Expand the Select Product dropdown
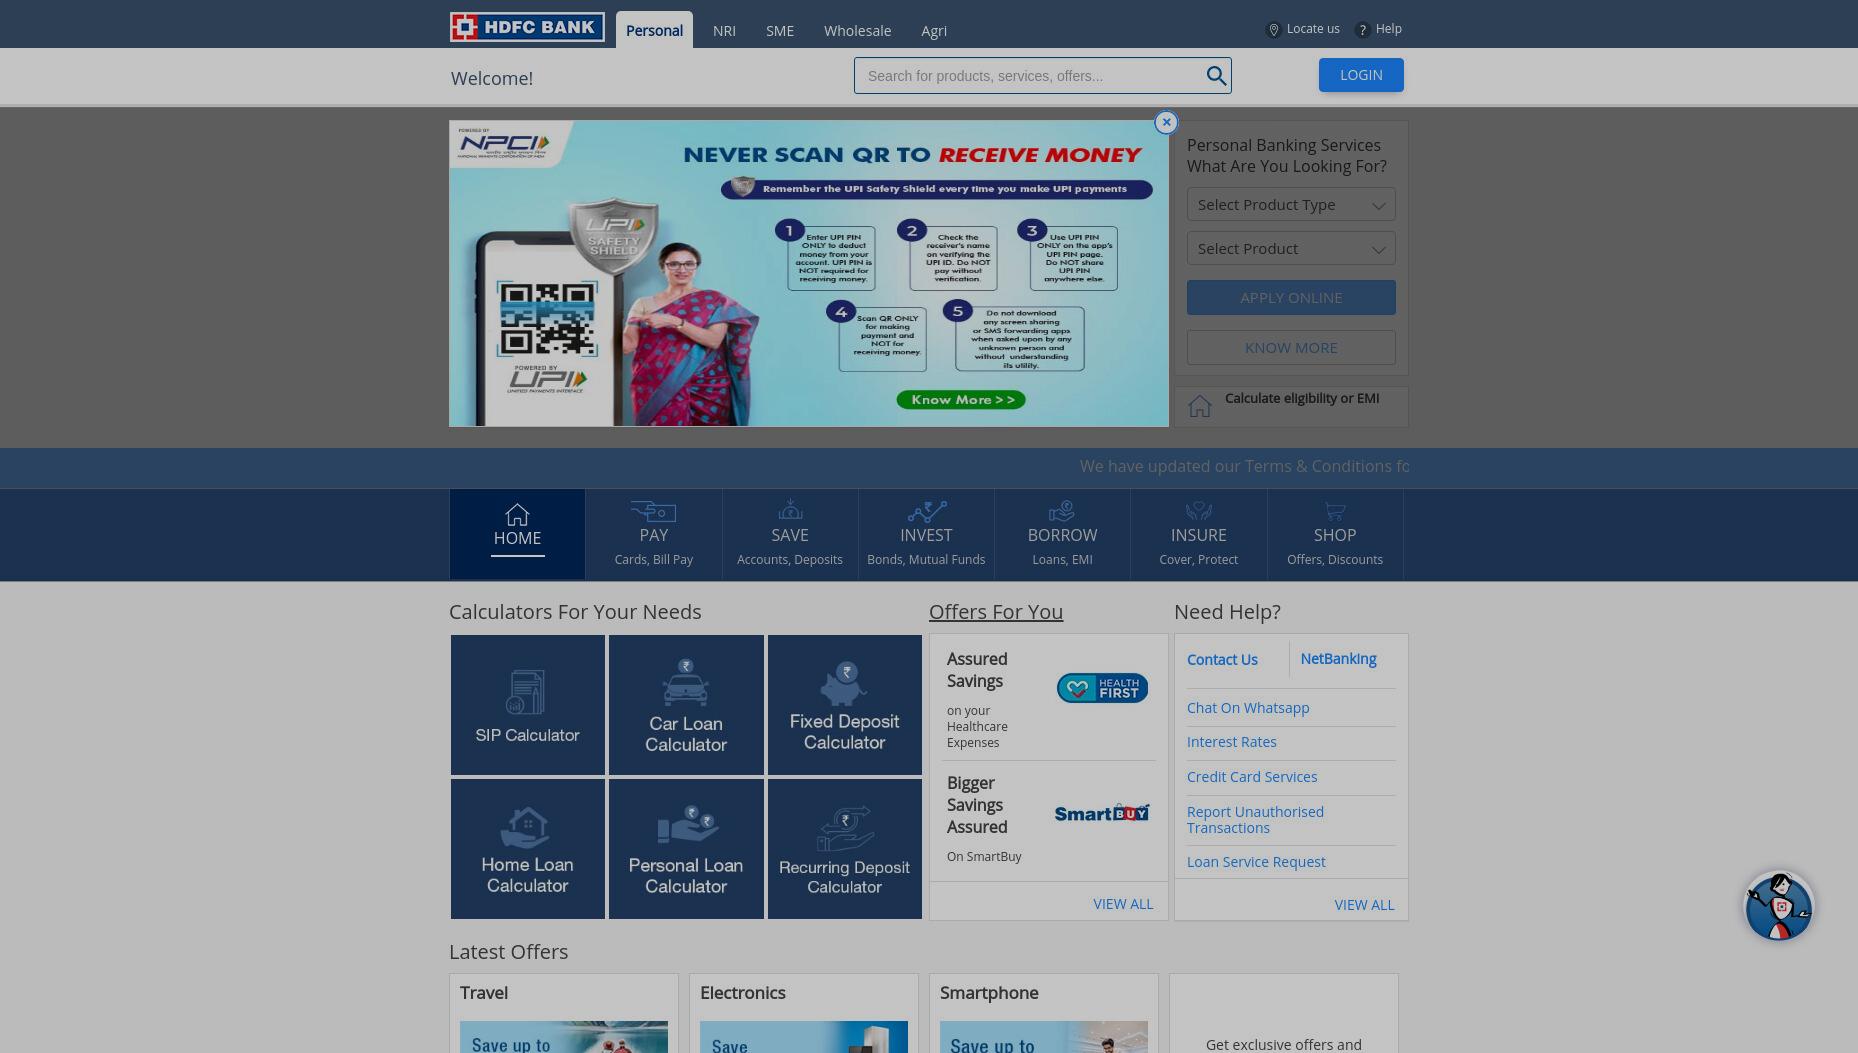This screenshot has height=1053, width=1858. pyautogui.click(x=1291, y=249)
